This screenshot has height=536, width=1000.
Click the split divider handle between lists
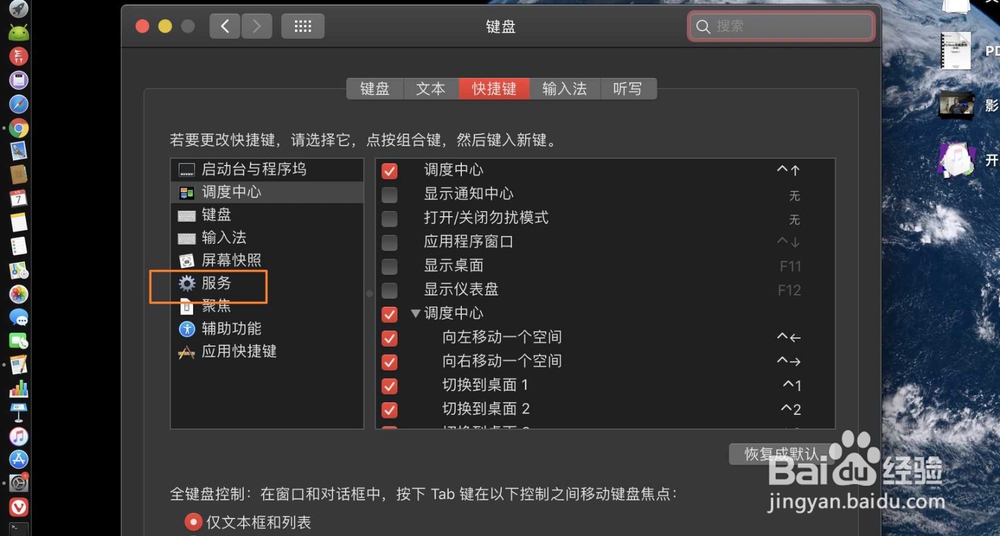coord(369,294)
